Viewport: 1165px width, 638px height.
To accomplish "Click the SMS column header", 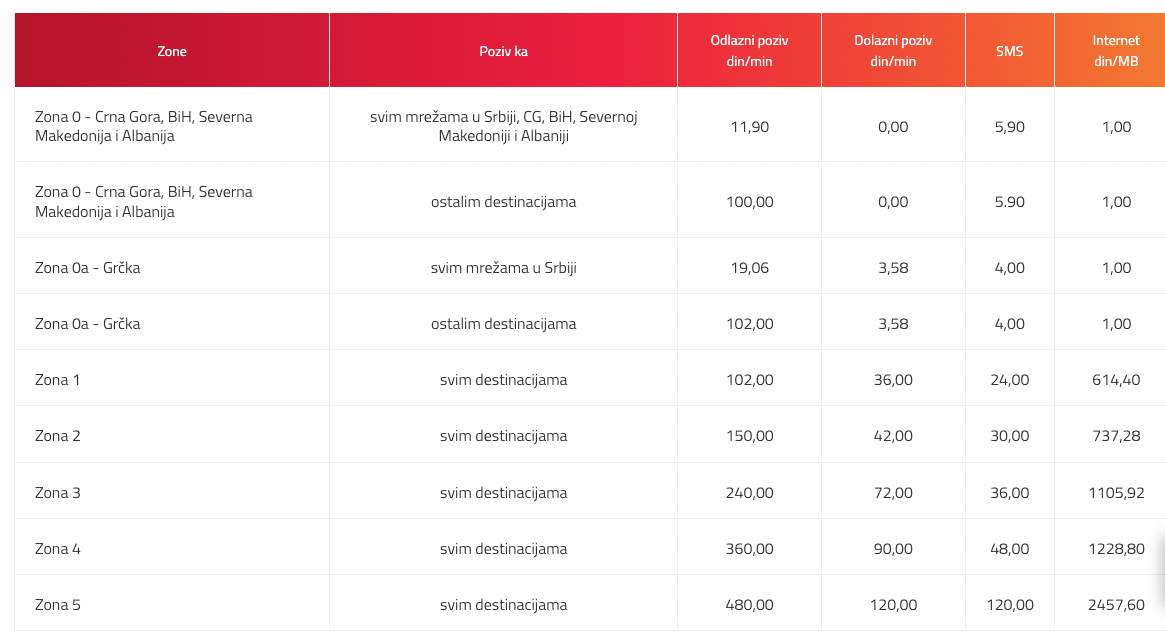I will tap(1009, 51).
